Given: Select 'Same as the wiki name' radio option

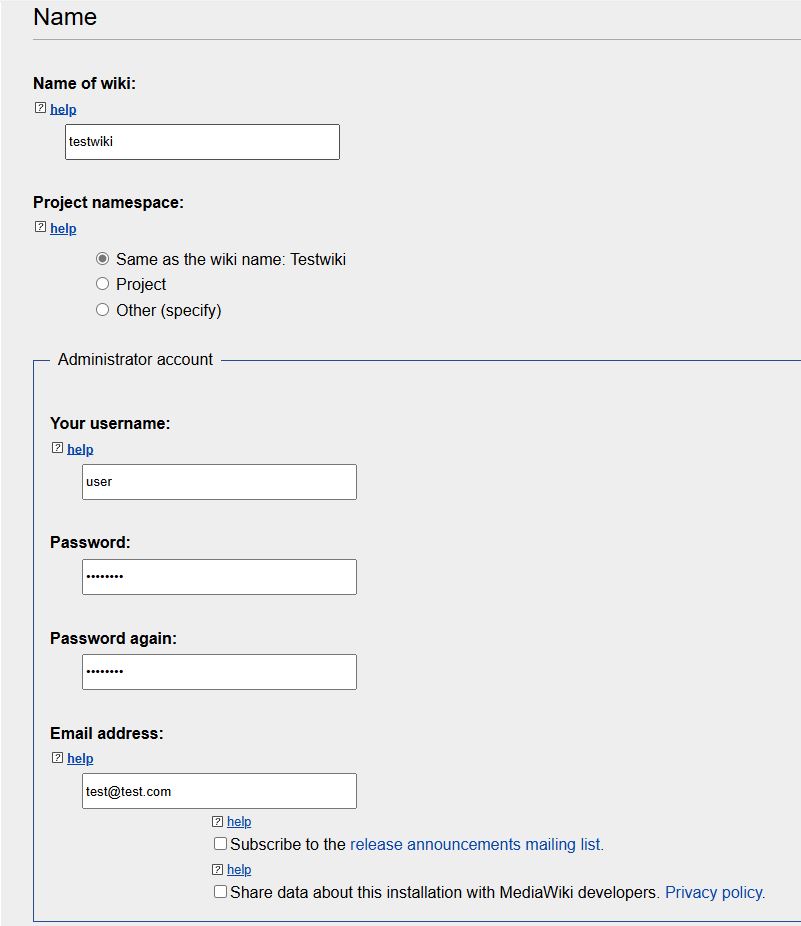Looking at the screenshot, I should tap(103, 259).
